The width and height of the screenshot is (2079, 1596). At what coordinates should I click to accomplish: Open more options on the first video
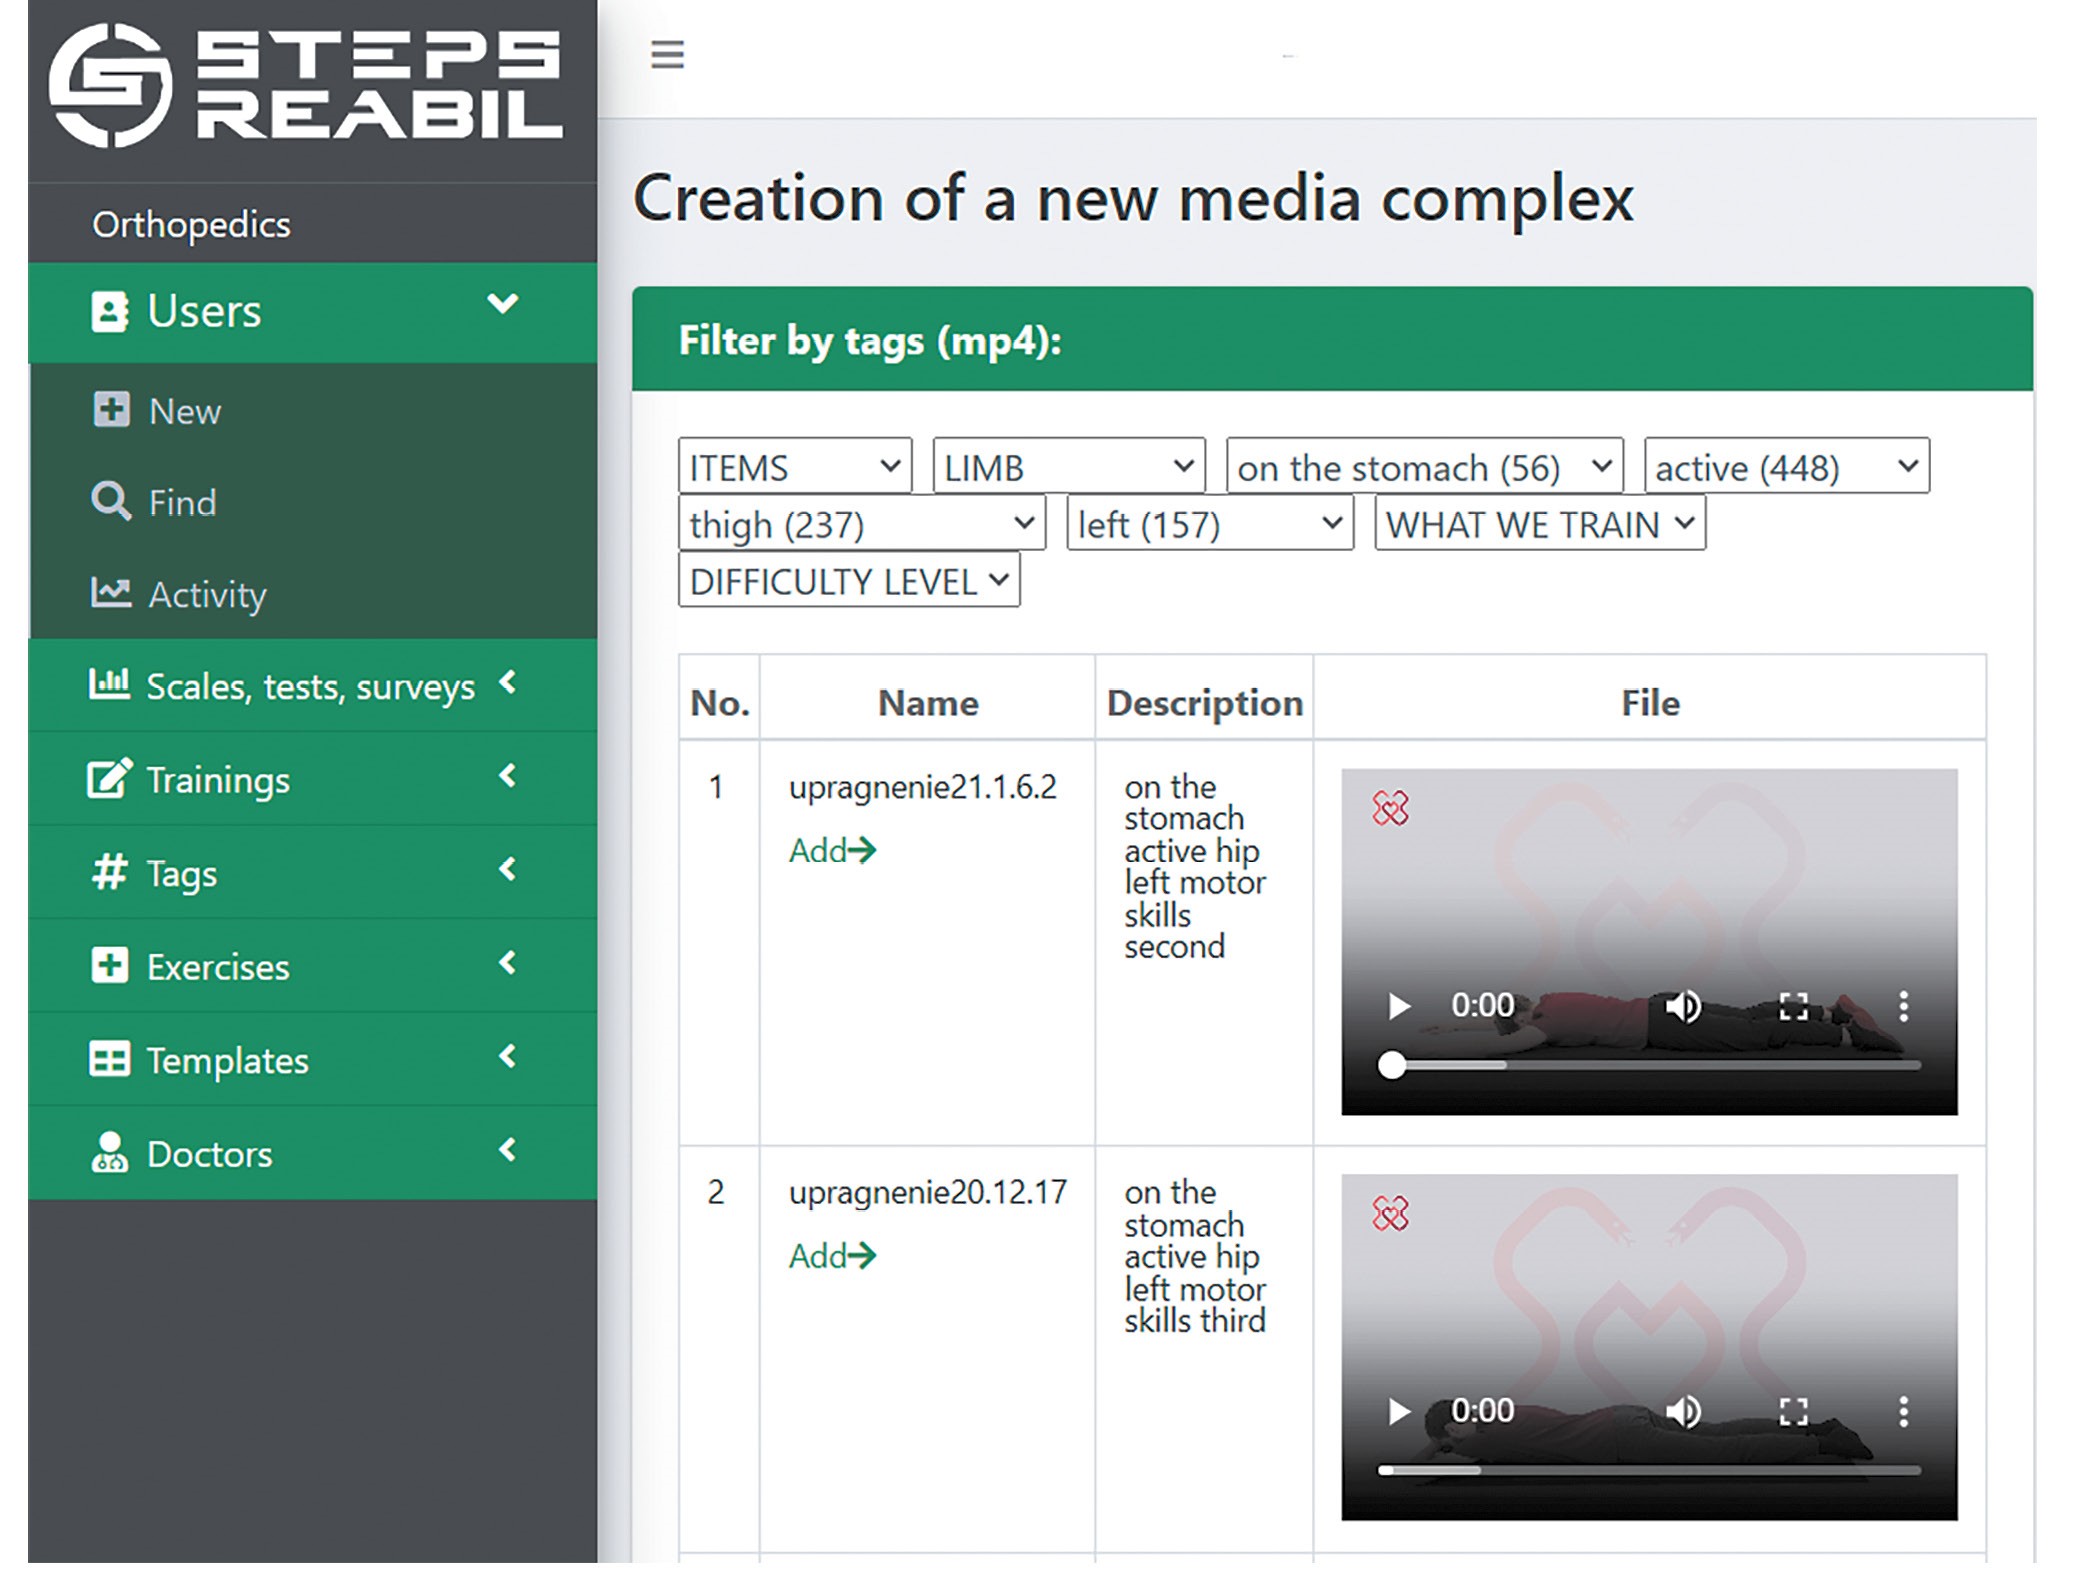pos(1903,1006)
